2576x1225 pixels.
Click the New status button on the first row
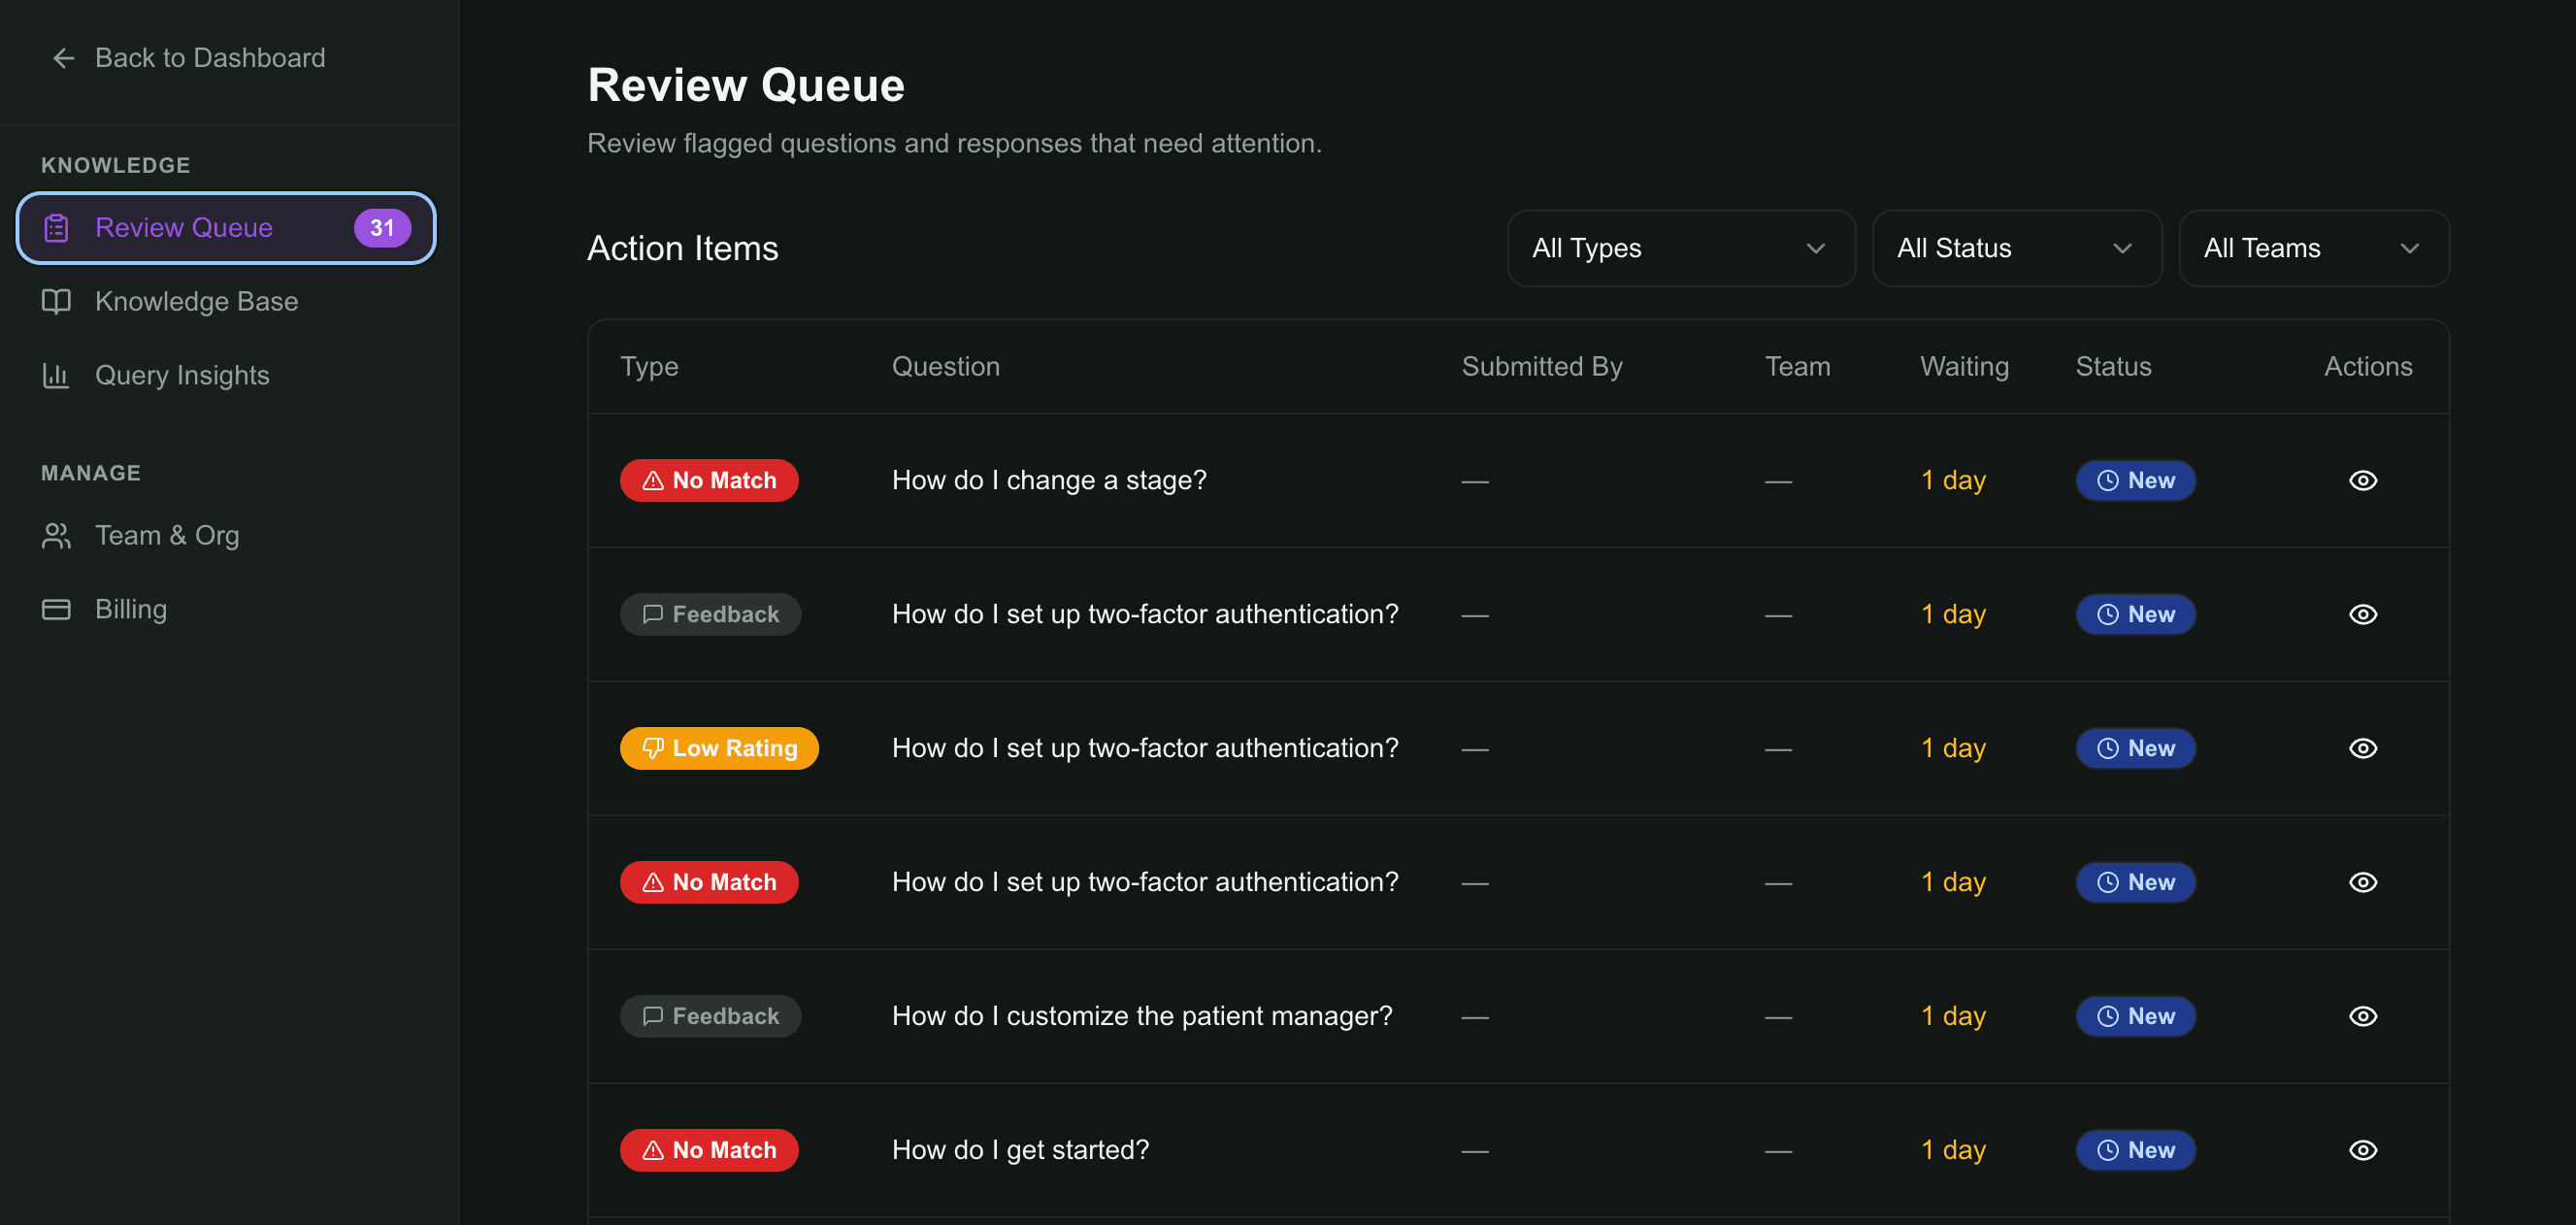pyautogui.click(x=2135, y=480)
